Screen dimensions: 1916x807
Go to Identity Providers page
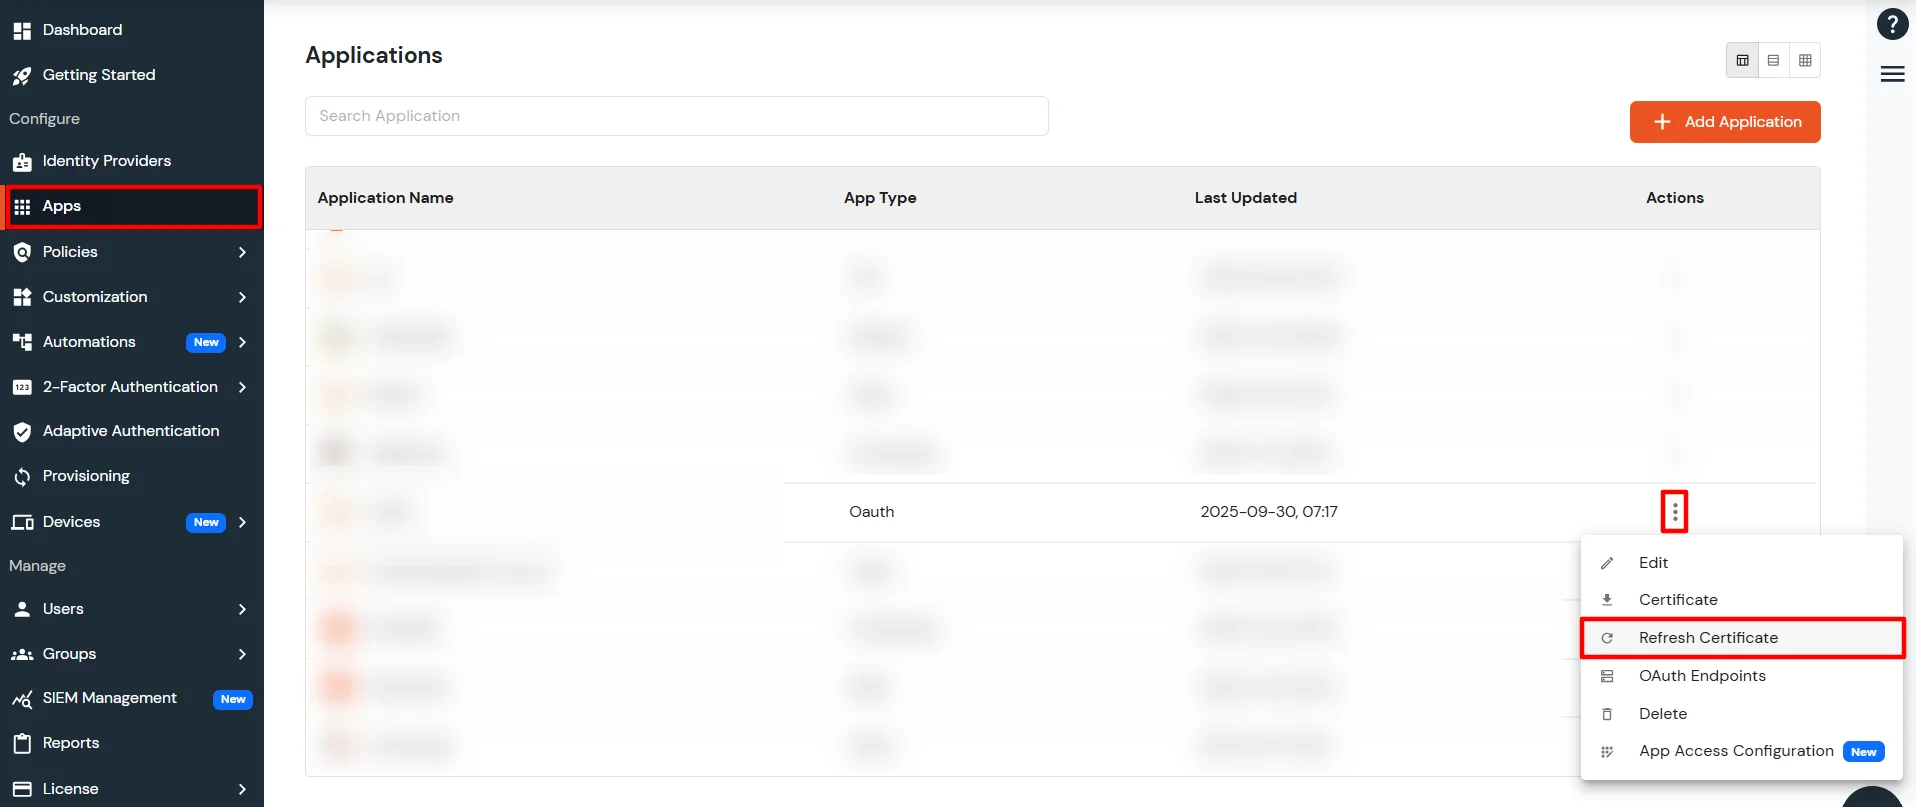[107, 161]
